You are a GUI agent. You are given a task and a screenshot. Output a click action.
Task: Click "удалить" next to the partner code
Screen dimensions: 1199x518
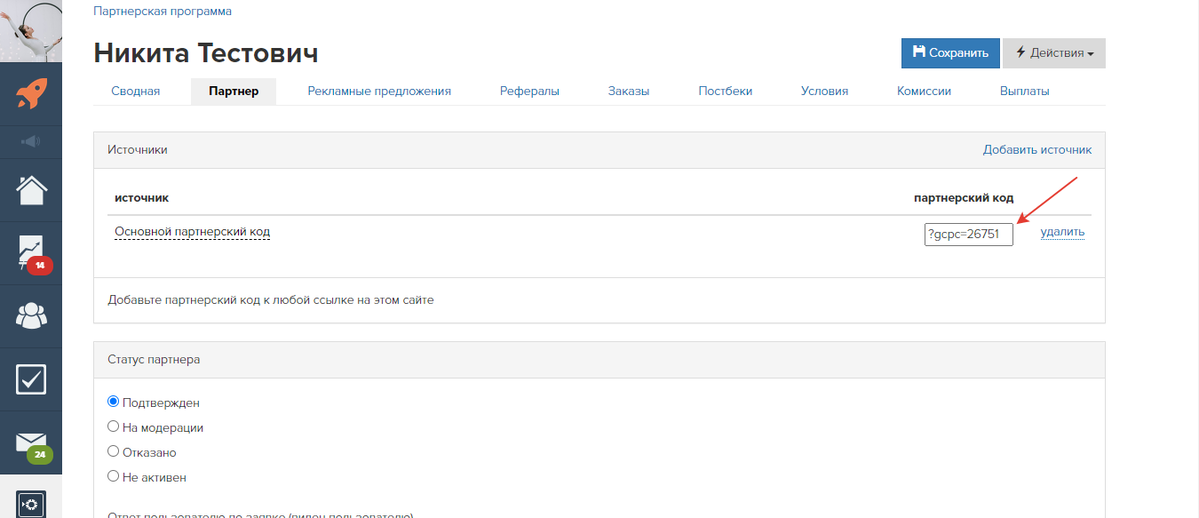coord(1062,232)
